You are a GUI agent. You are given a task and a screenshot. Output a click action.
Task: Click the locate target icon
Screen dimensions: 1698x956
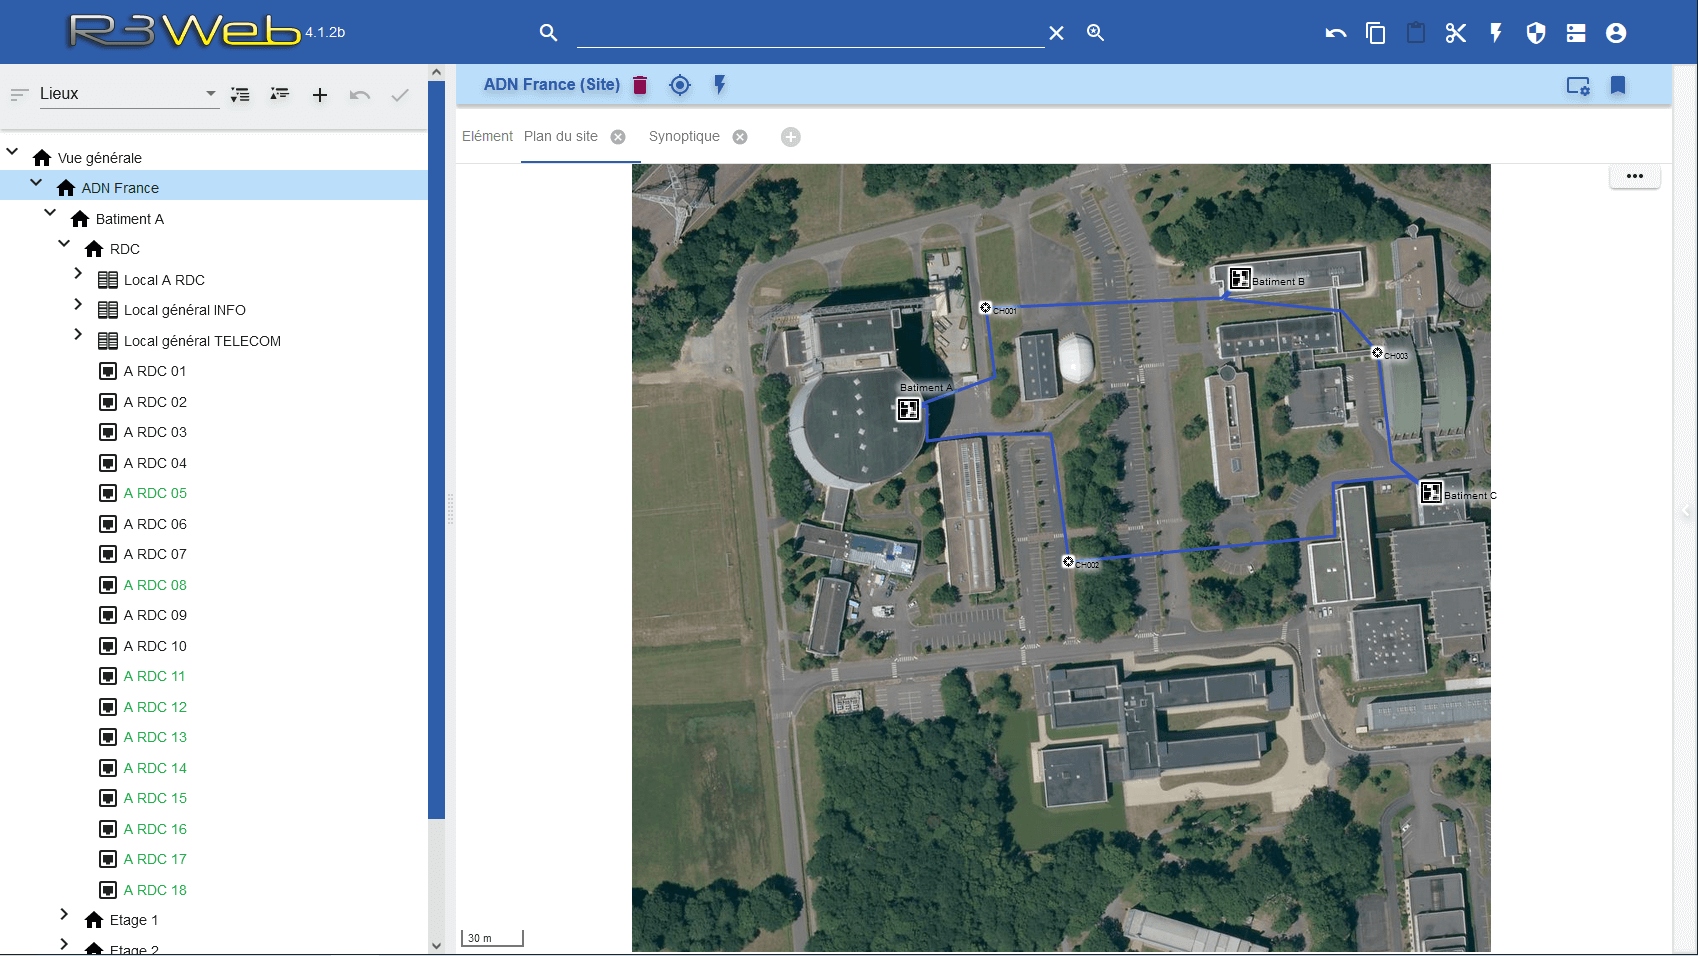coord(680,85)
